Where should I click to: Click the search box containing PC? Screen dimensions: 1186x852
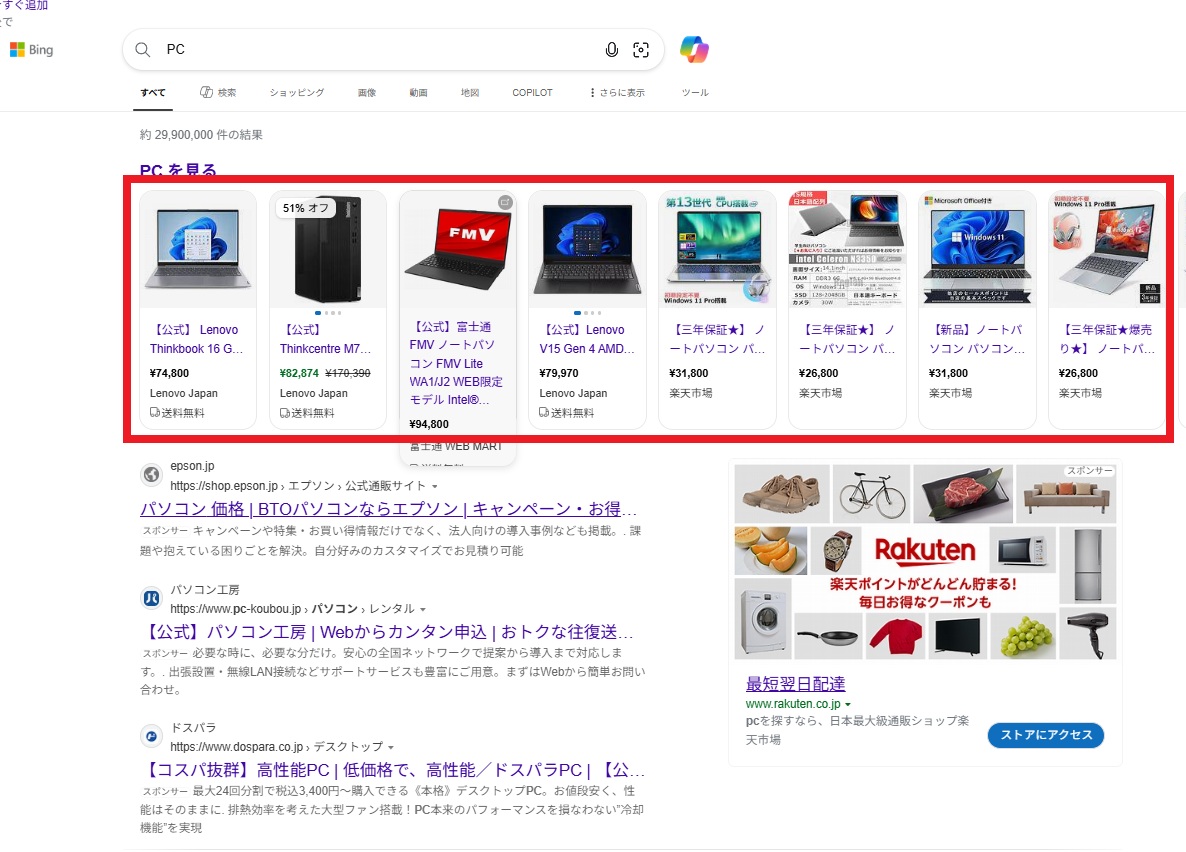pos(393,50)
